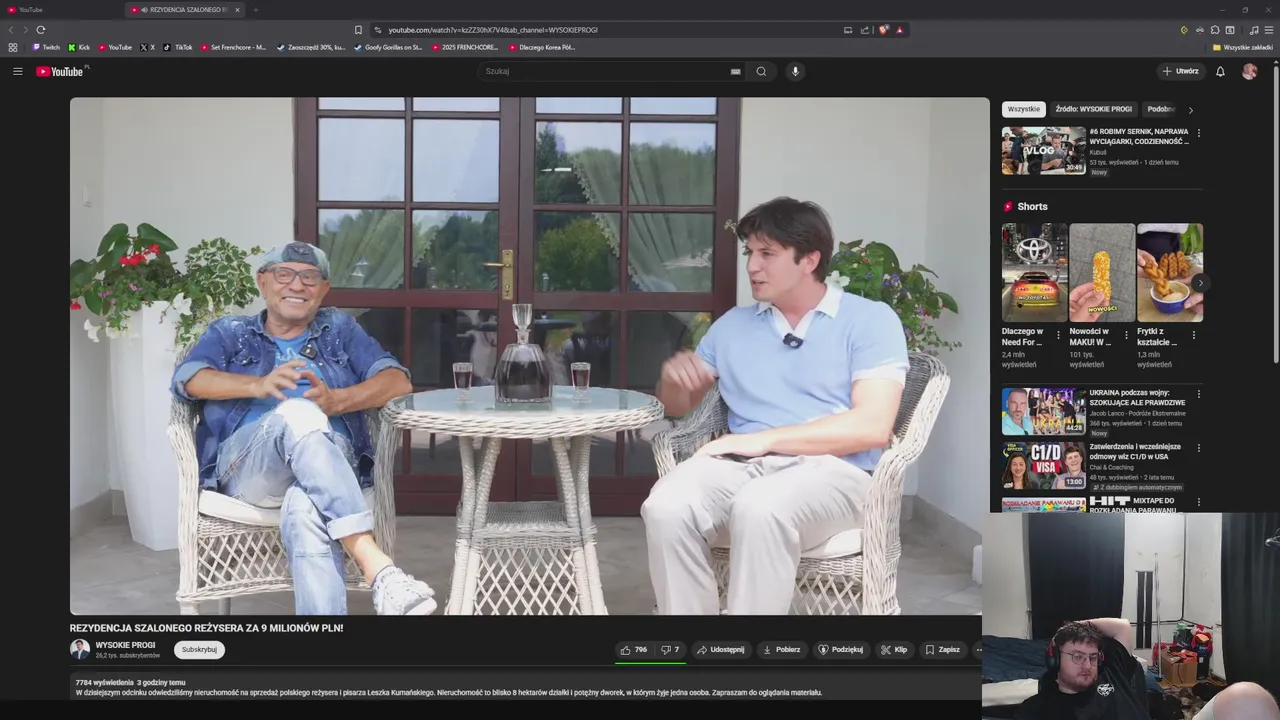The width and height of the screenshot is (1280, 720).
Task: Open options for Frytki z kształcie short
Action: click(x=1193, y=335)
